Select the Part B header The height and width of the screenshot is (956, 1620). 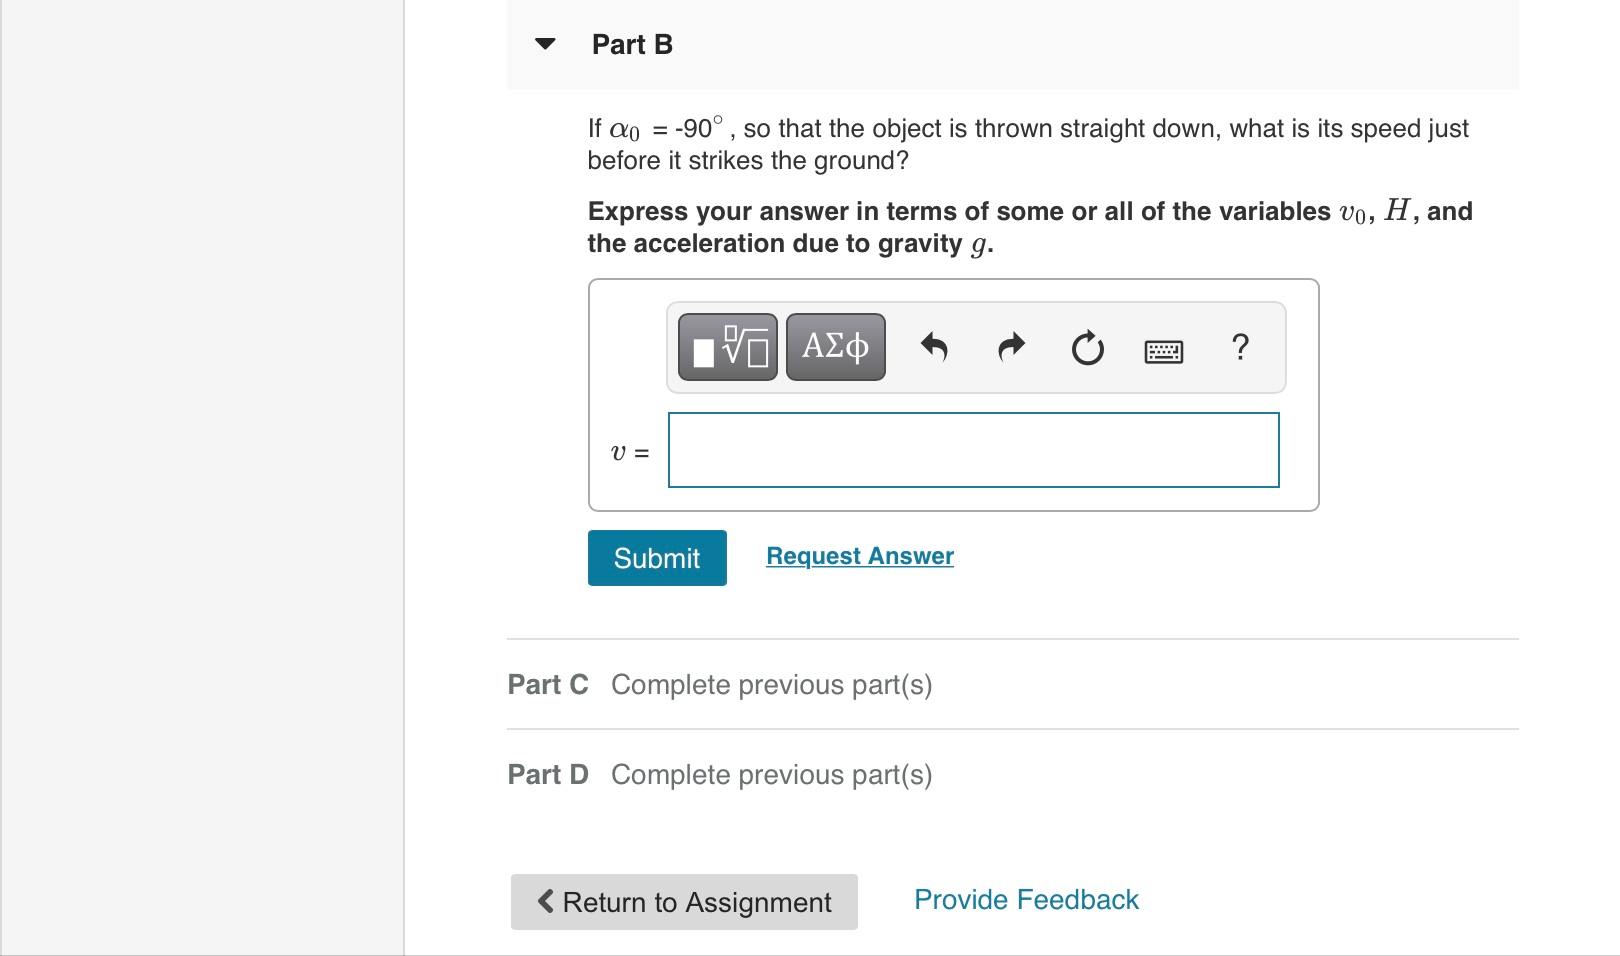tap(631, 43)
